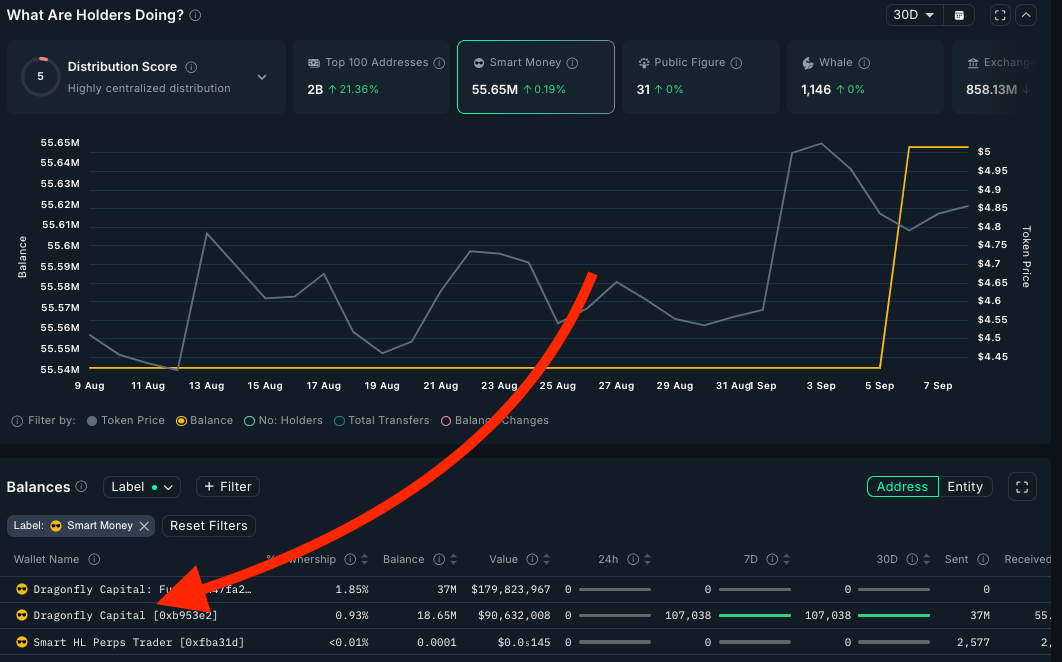Remove the Smart Money label chip
Image resolution: width=1062 pixels, height=662 pixels.
click(144, 526)
